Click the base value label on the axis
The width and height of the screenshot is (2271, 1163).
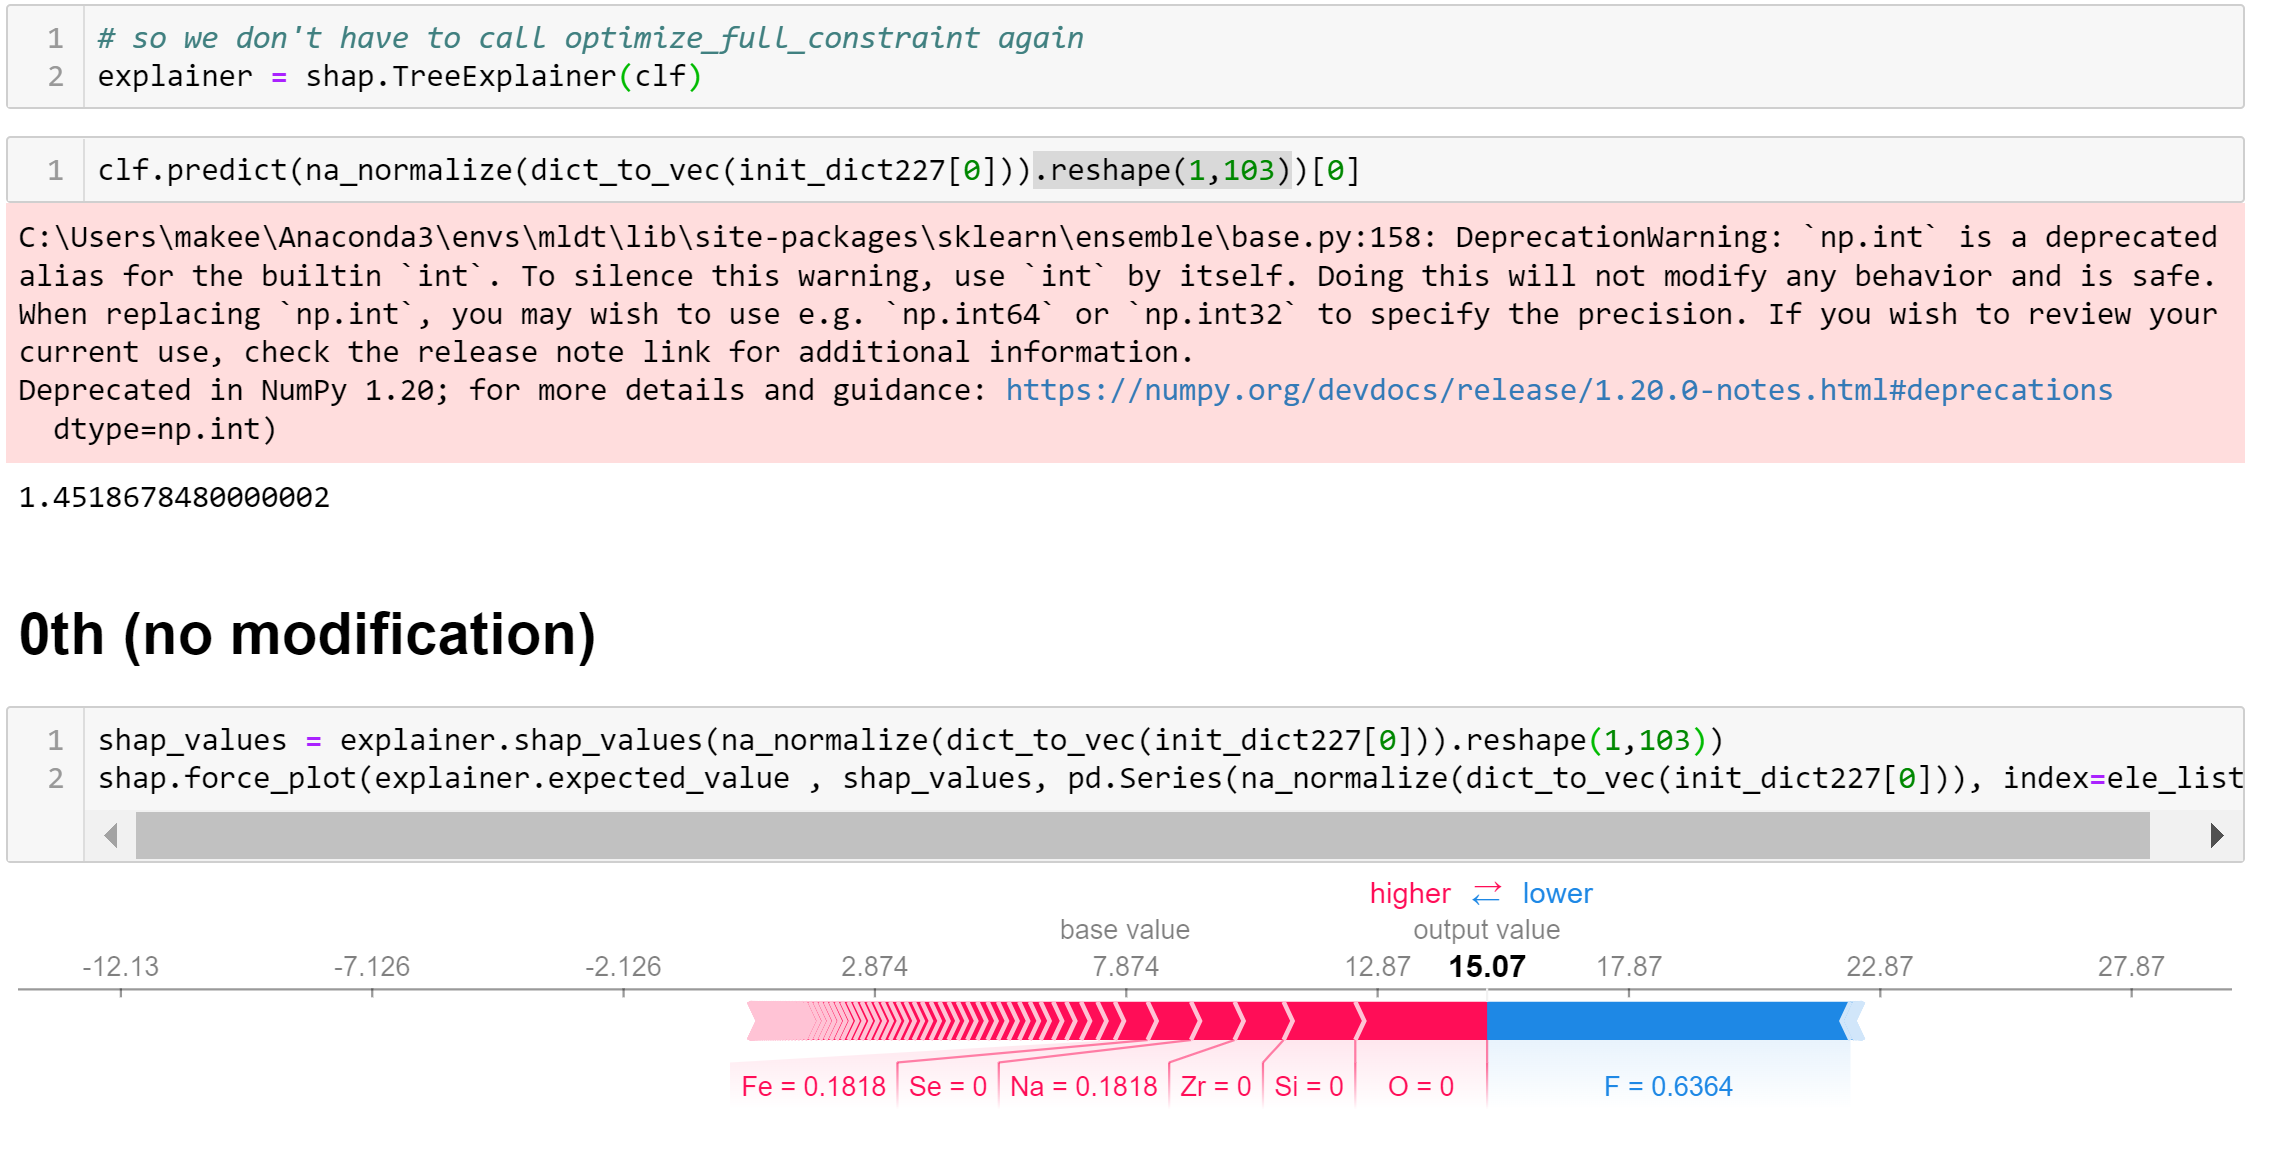coord(1123,929)
